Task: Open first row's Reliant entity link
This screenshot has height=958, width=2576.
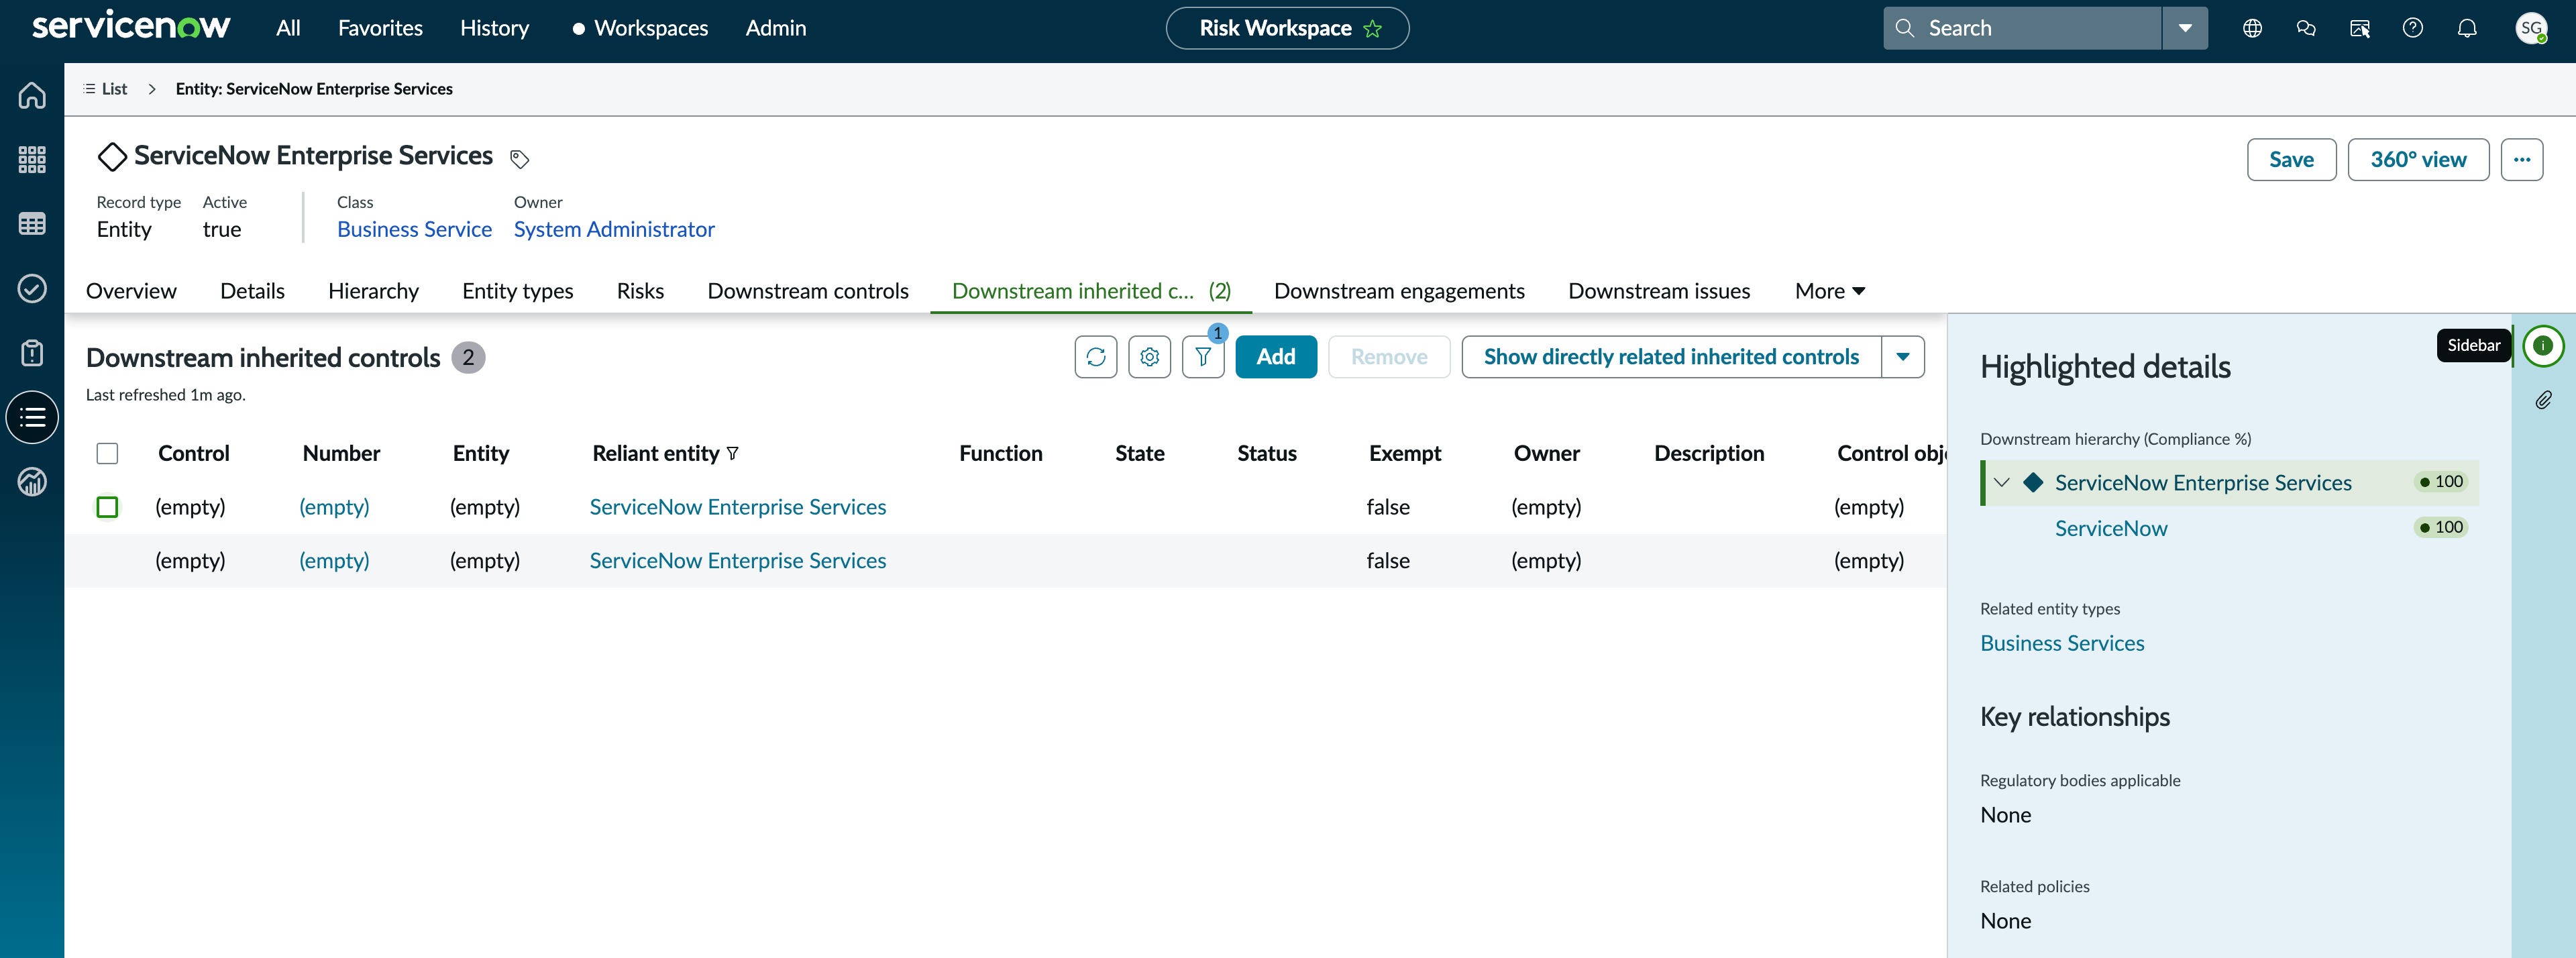Action: point(738,507)
